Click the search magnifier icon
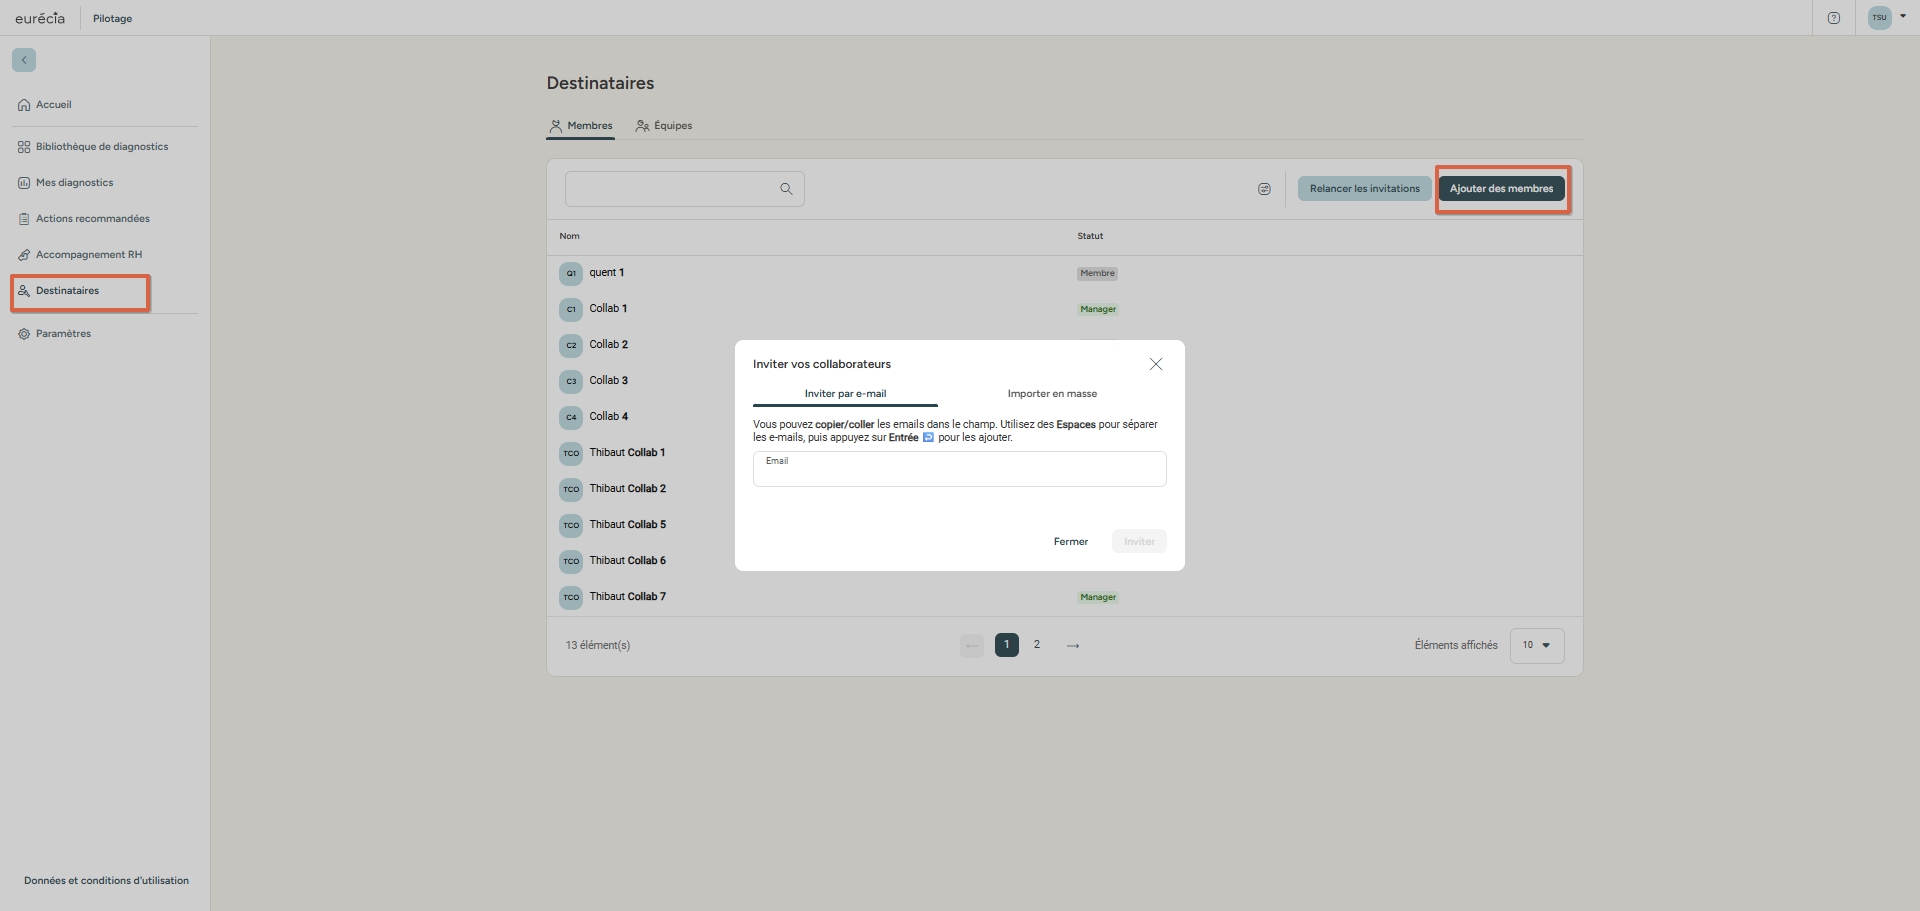1920x911 pixels. (786, 189)
